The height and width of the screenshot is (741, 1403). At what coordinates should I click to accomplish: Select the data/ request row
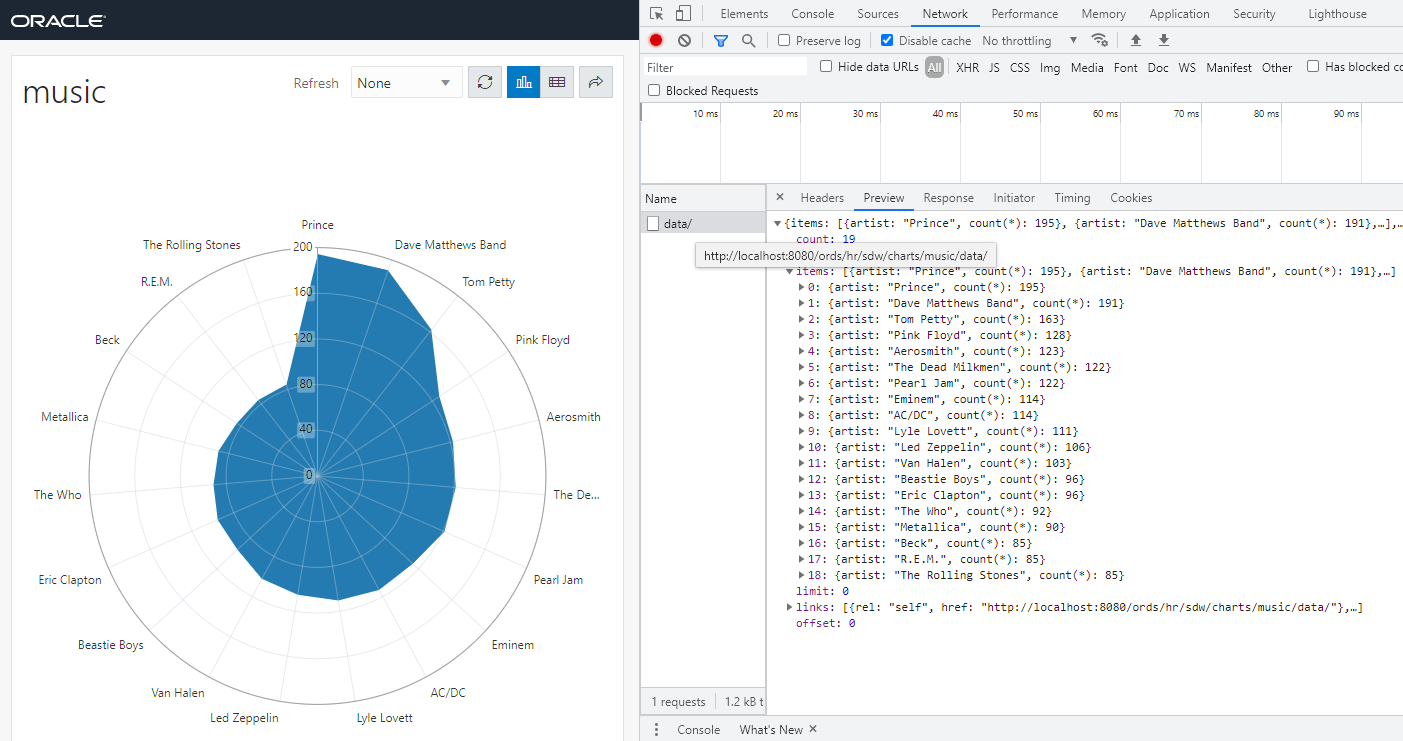pyautogui.click(x=703, y=223)
